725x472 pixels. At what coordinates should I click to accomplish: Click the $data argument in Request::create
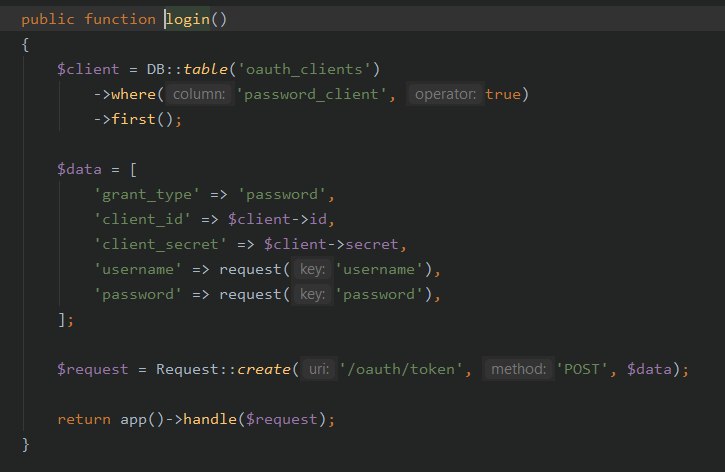649,369
